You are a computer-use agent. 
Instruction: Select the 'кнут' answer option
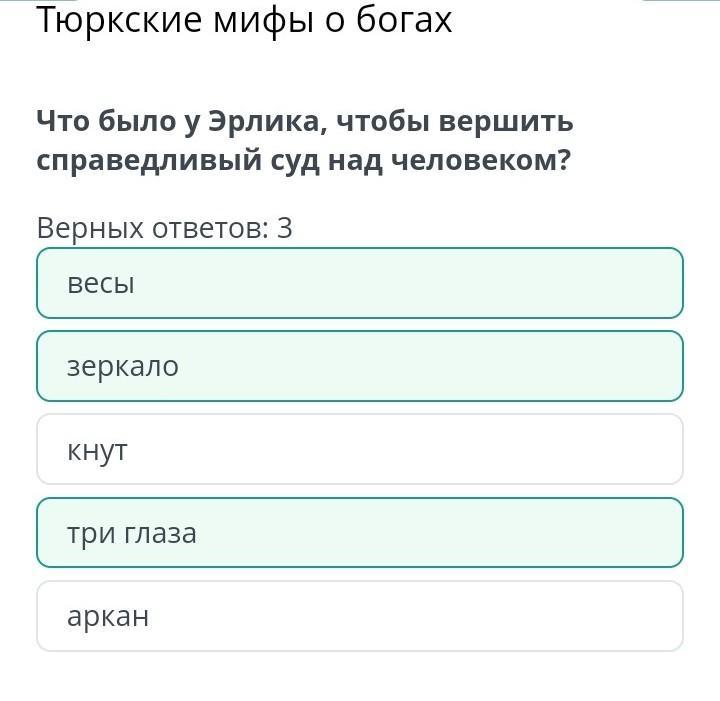(360, 449)
